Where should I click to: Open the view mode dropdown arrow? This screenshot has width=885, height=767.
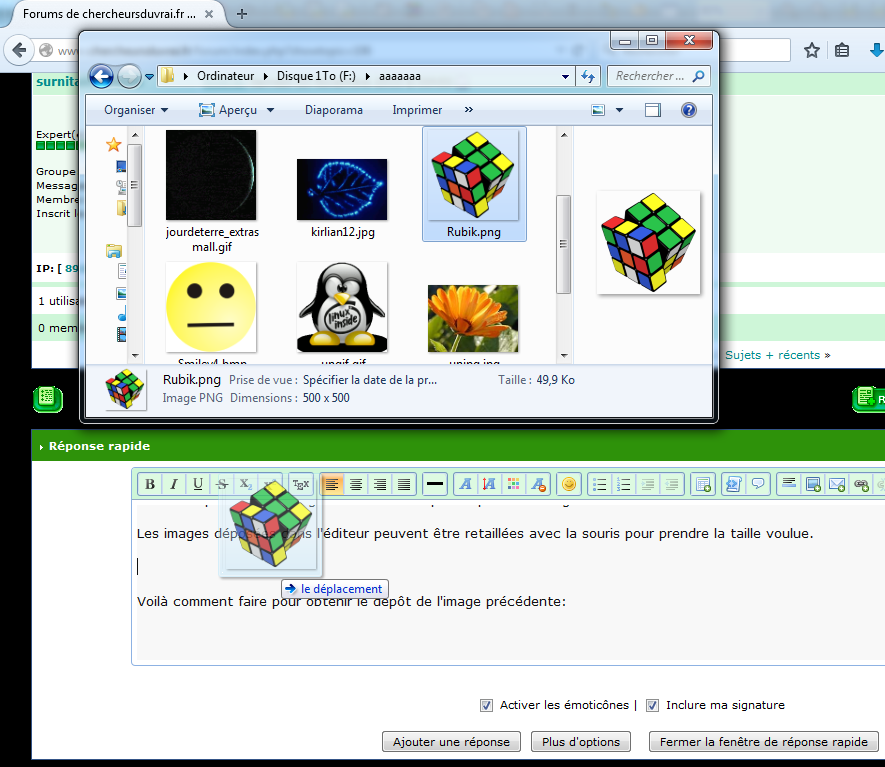coord(619,110)
